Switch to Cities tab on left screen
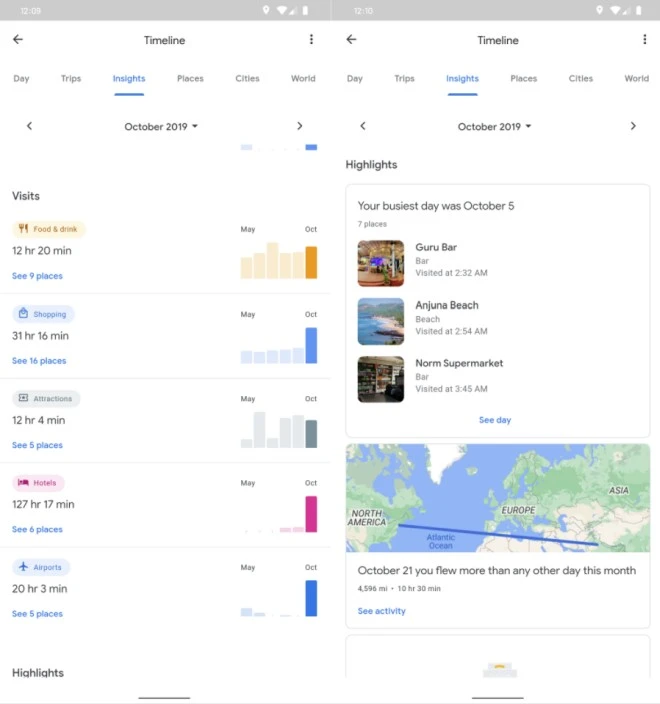Image resolution: width=660 pixels, height=704 pixels. tap(247, 79)
